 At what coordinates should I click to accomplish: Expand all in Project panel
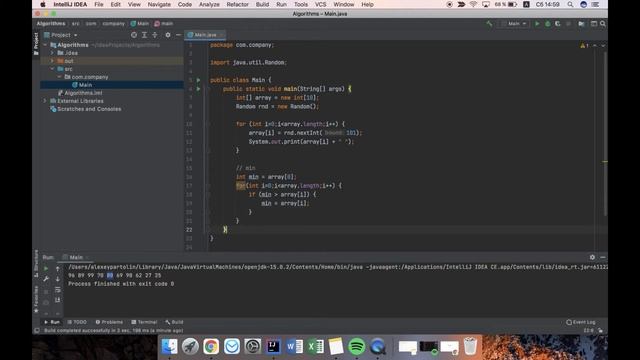point(144,35)
